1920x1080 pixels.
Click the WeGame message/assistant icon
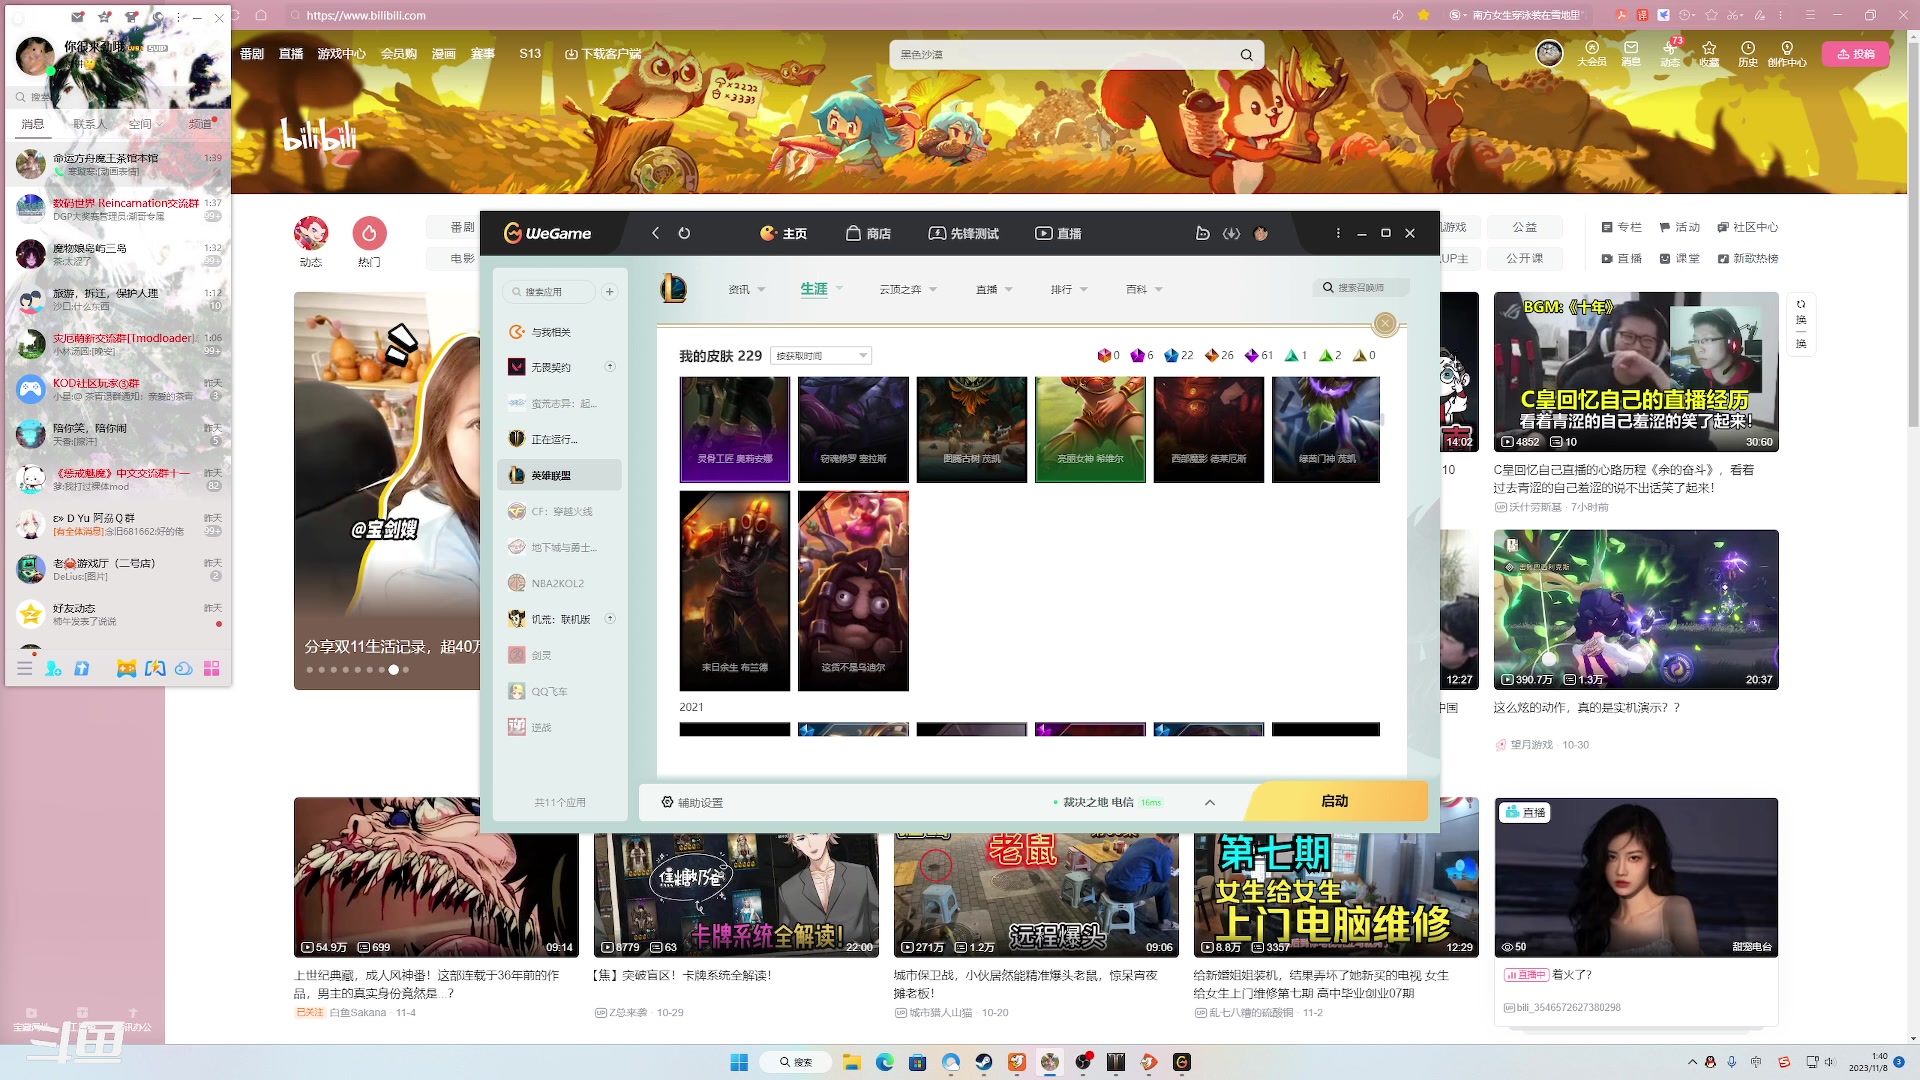[1202, 233]
